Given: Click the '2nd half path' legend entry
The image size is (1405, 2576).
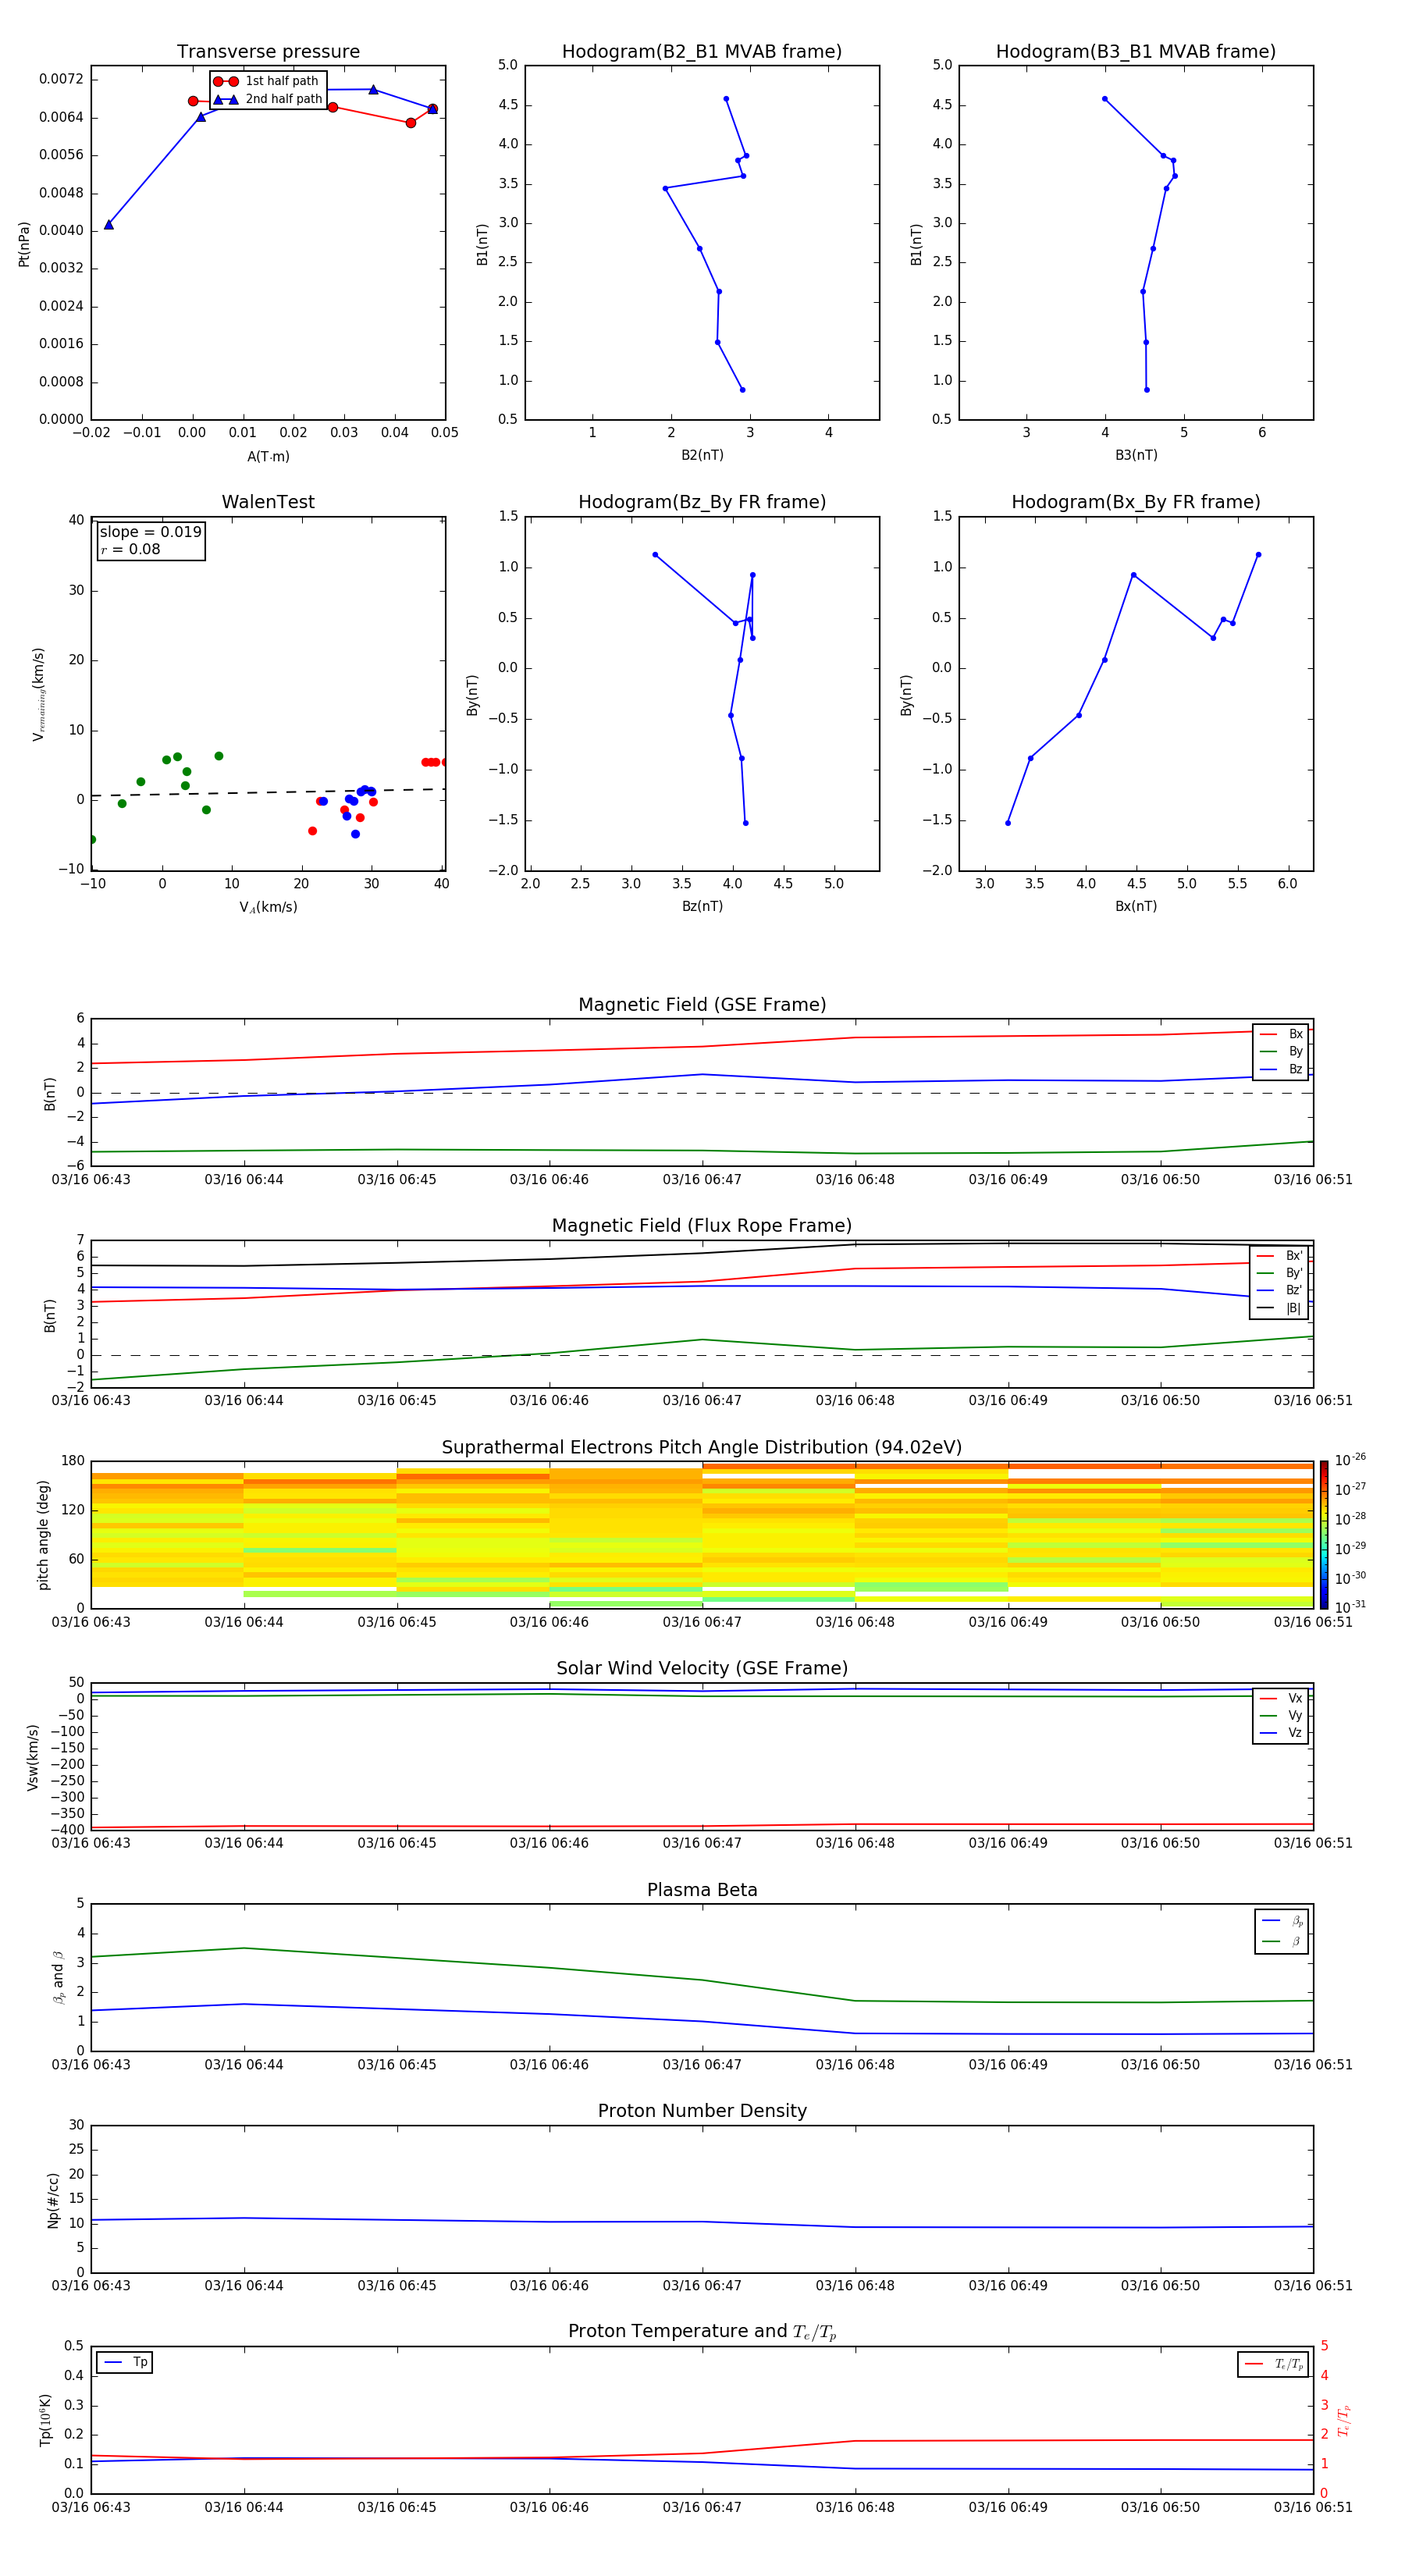Looking at the screenshot, I should (268, 99).
